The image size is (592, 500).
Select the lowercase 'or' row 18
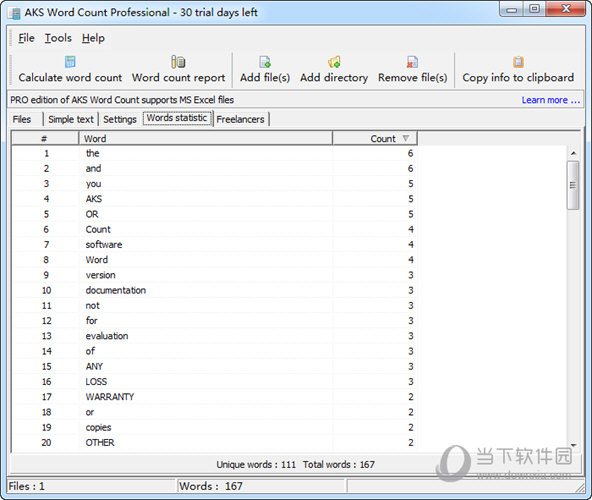(214, 412)
